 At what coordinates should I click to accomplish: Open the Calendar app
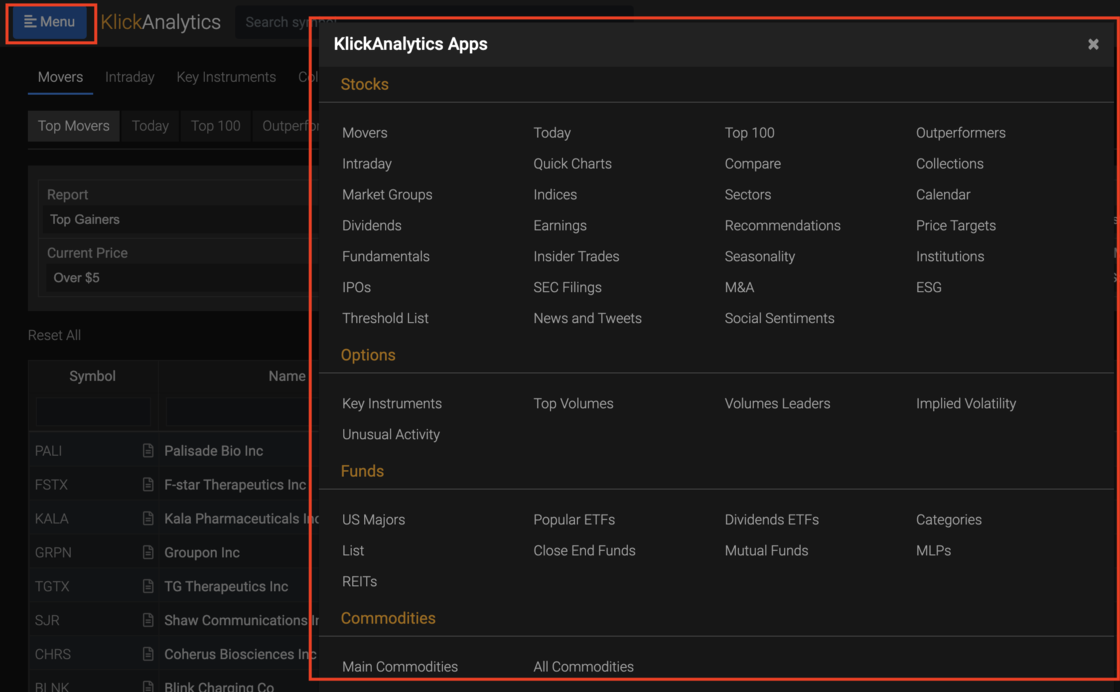943,194
